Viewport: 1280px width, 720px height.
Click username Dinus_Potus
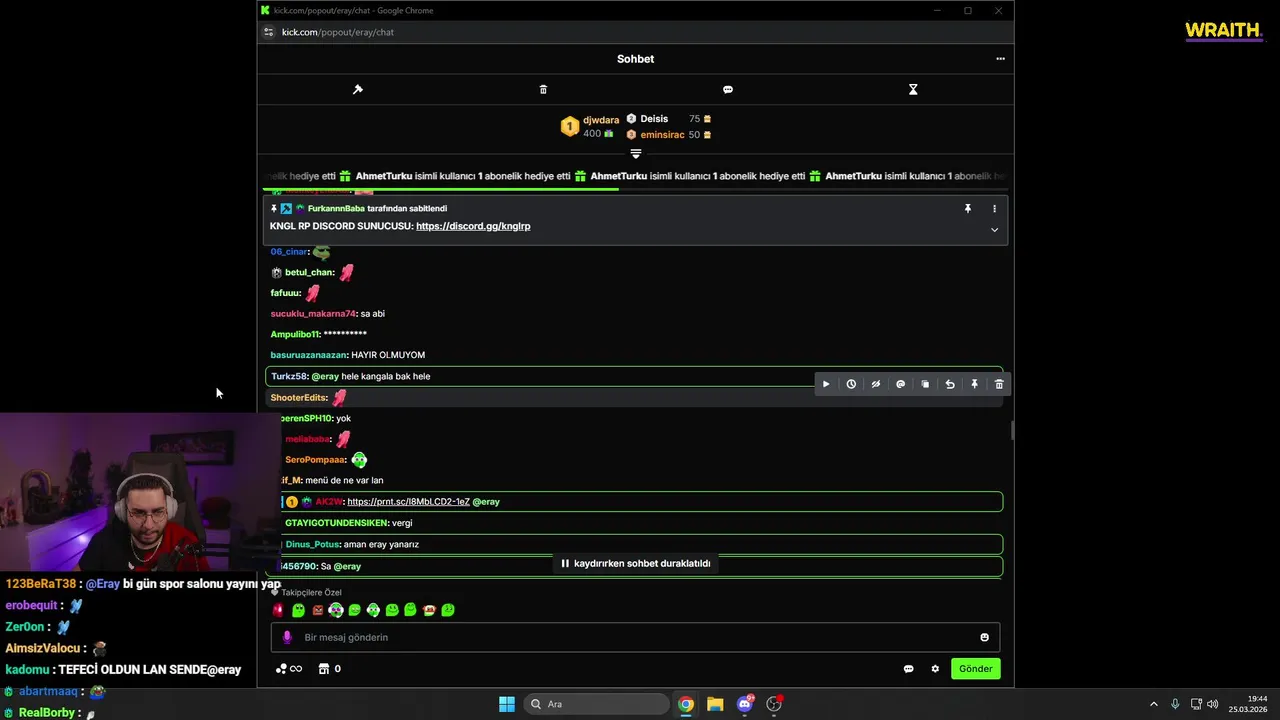click(312, 544)
